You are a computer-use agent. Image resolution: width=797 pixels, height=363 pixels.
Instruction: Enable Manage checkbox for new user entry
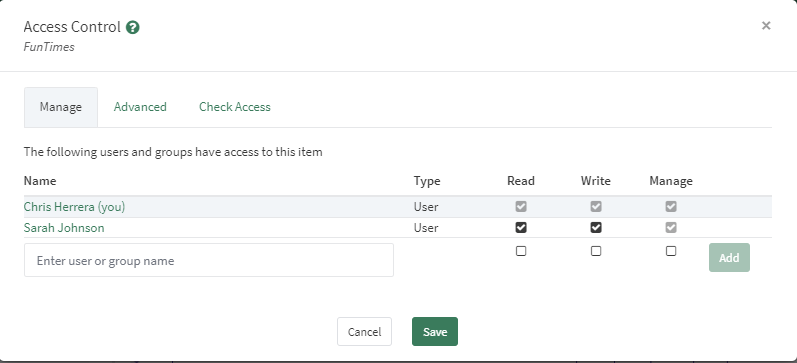(x=671, y=251)
